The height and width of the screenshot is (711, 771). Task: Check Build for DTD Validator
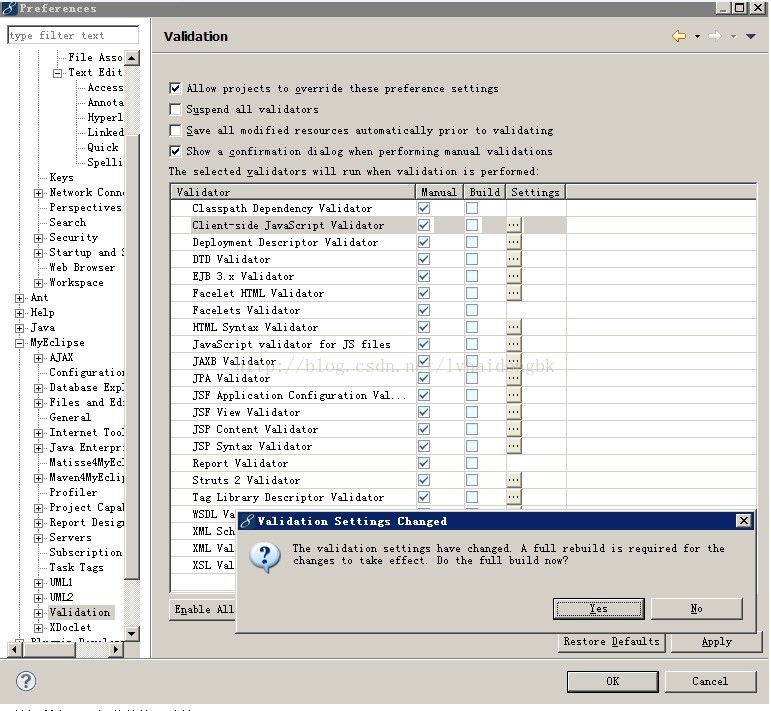[x=472, y=259]
